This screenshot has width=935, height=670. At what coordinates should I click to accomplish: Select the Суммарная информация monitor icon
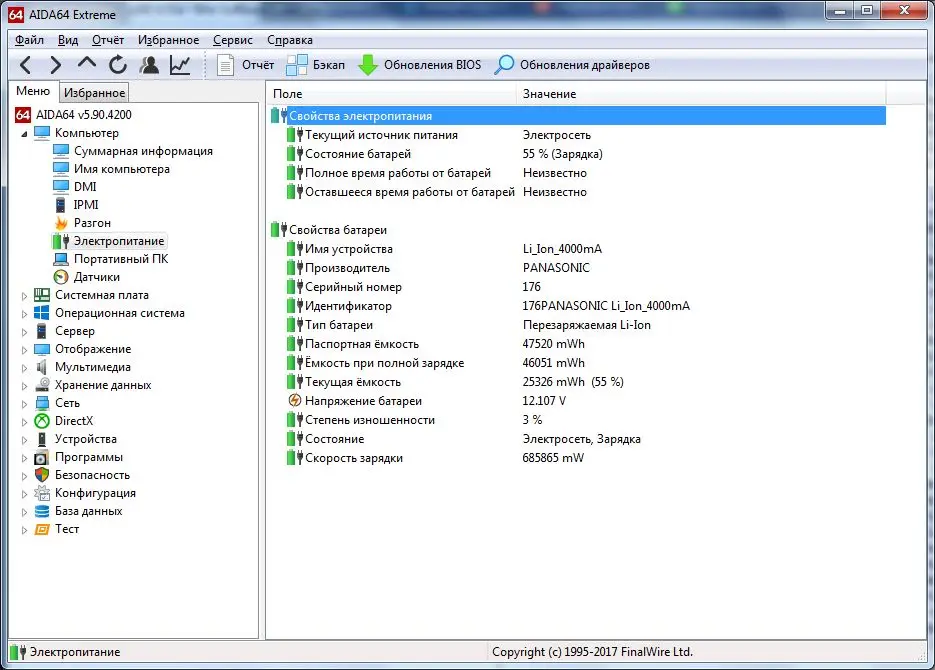[x=61, y=151]
